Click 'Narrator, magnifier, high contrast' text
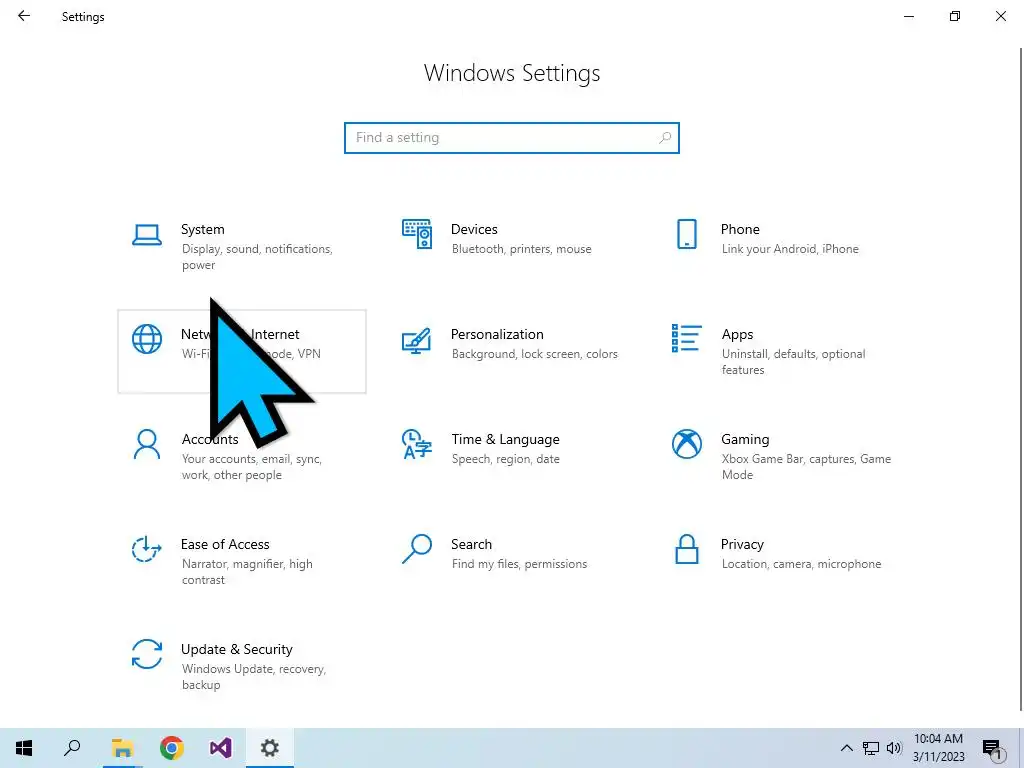This screenshot has height=768, width=1024. [247, 571]
